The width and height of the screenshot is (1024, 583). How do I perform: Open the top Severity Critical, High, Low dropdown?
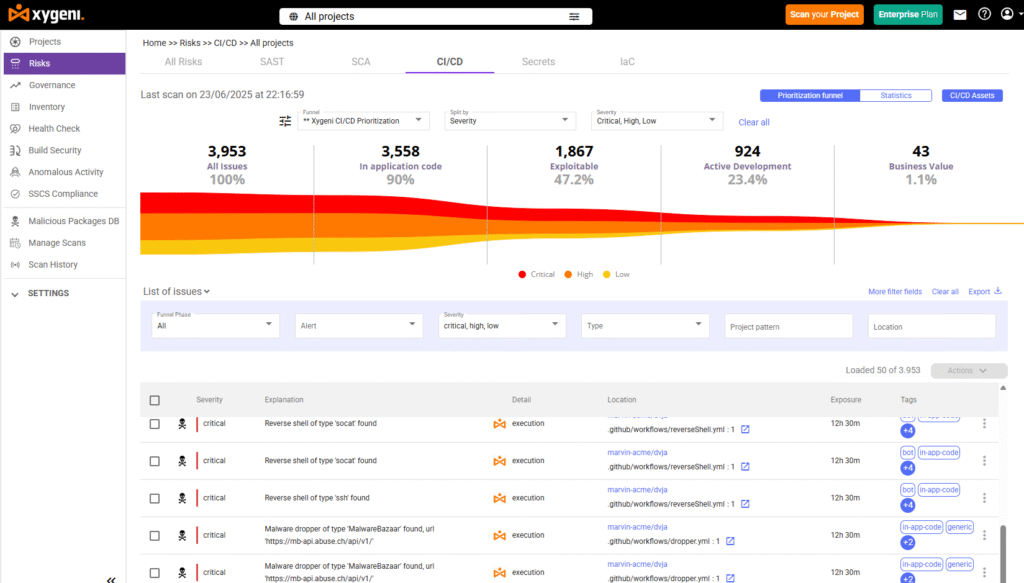(656, 120)
